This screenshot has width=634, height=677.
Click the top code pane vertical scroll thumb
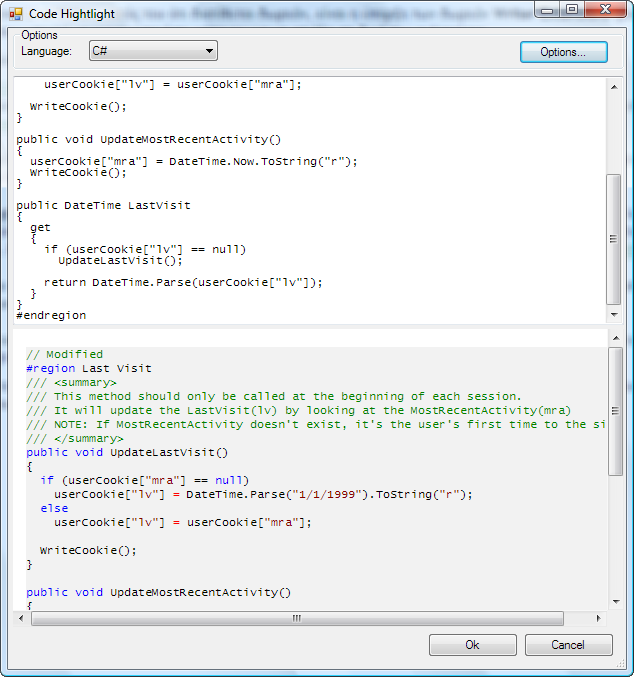point(614,238)
